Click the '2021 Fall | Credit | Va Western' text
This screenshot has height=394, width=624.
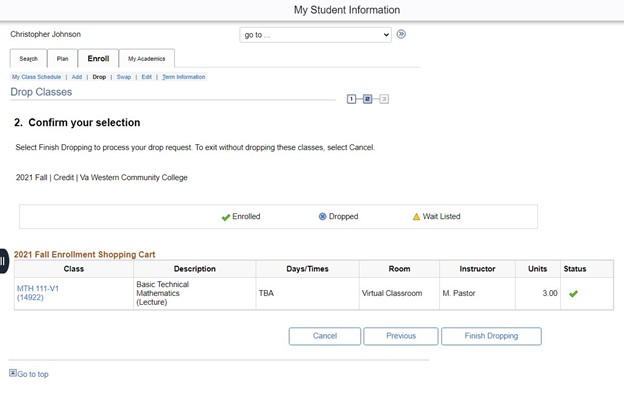click(101, 177)
